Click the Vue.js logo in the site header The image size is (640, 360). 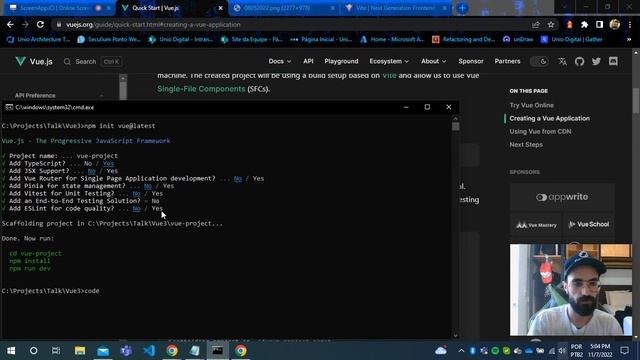click(33, 62)
